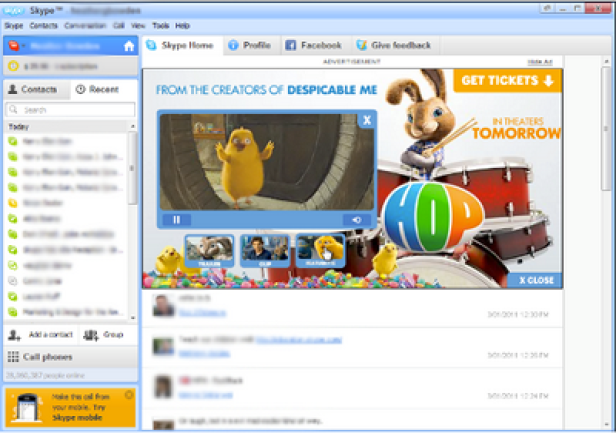Open the Call menu

(119, 26)
